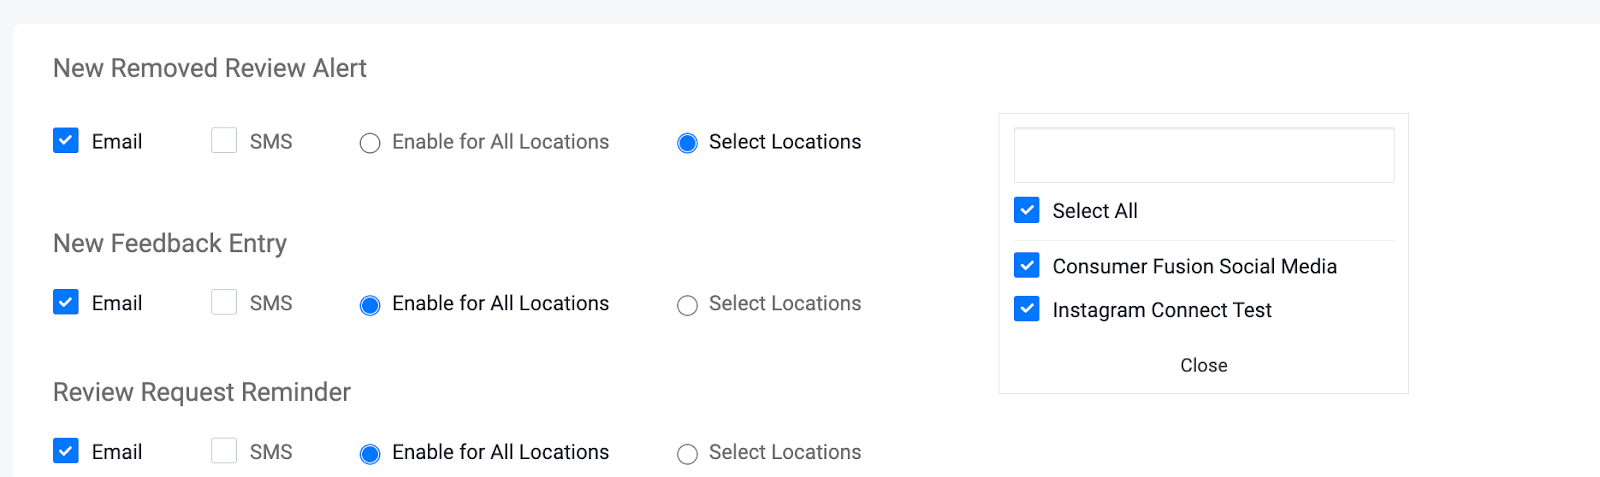The image size is (1600, 477).
Task: Uncheck Email for New Feedback Entry
Action: [x=66, y=302]
